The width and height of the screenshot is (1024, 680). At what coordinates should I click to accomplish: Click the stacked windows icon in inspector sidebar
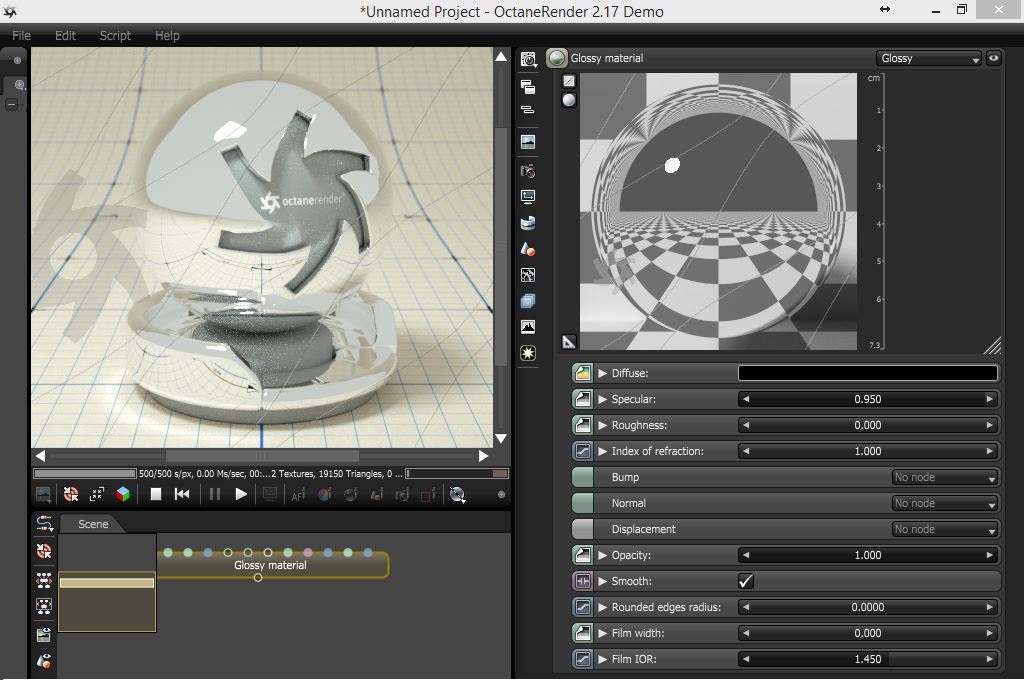pyautogui.click(x=528, y=86)
